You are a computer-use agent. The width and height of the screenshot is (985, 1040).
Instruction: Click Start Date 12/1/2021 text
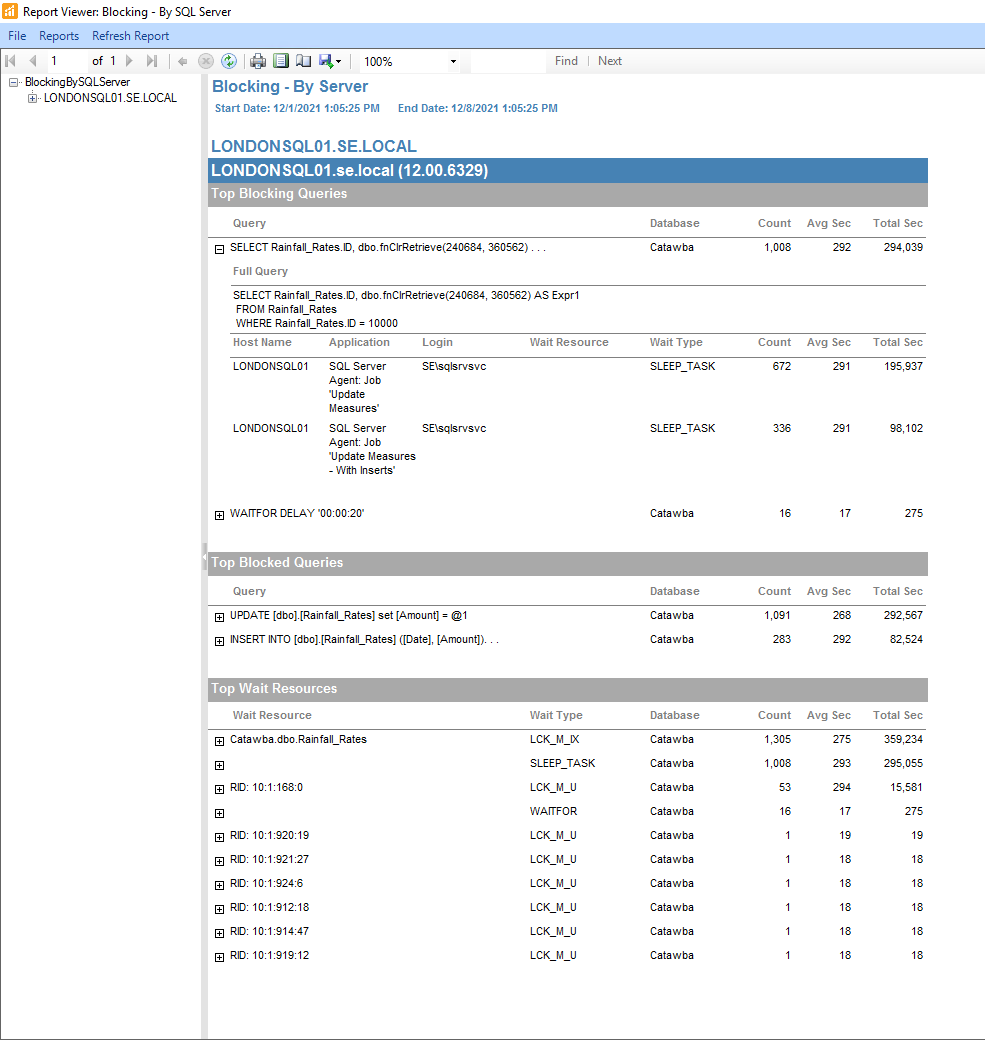[297, 108]
